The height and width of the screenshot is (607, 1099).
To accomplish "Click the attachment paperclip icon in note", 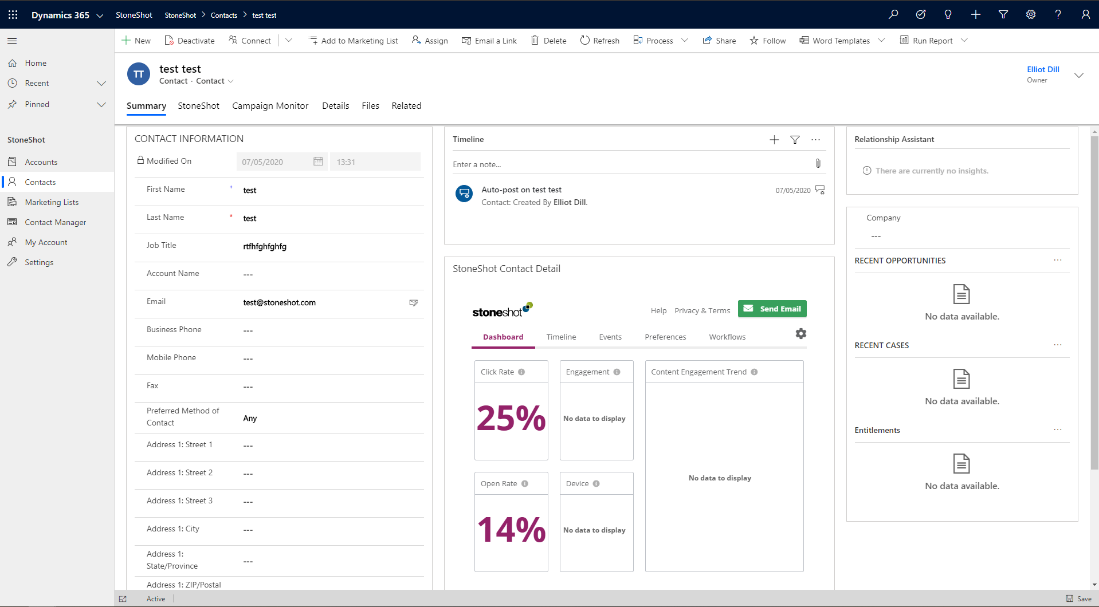I will click(x=817, y=163).
